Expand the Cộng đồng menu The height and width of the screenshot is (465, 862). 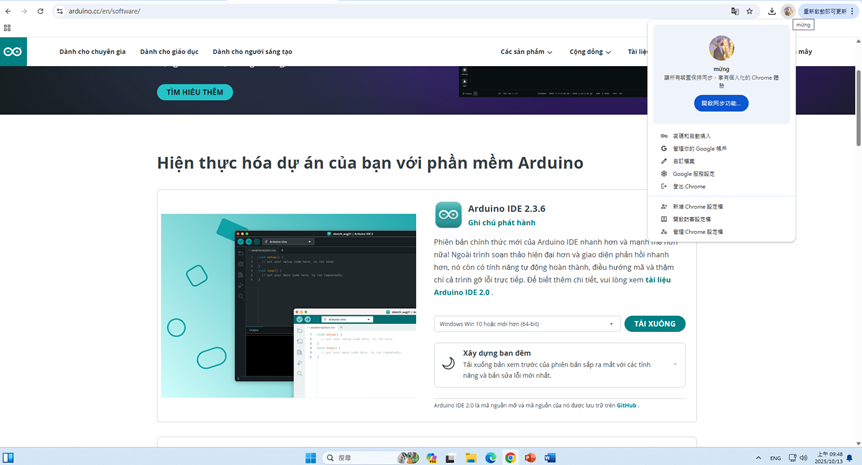590,52
